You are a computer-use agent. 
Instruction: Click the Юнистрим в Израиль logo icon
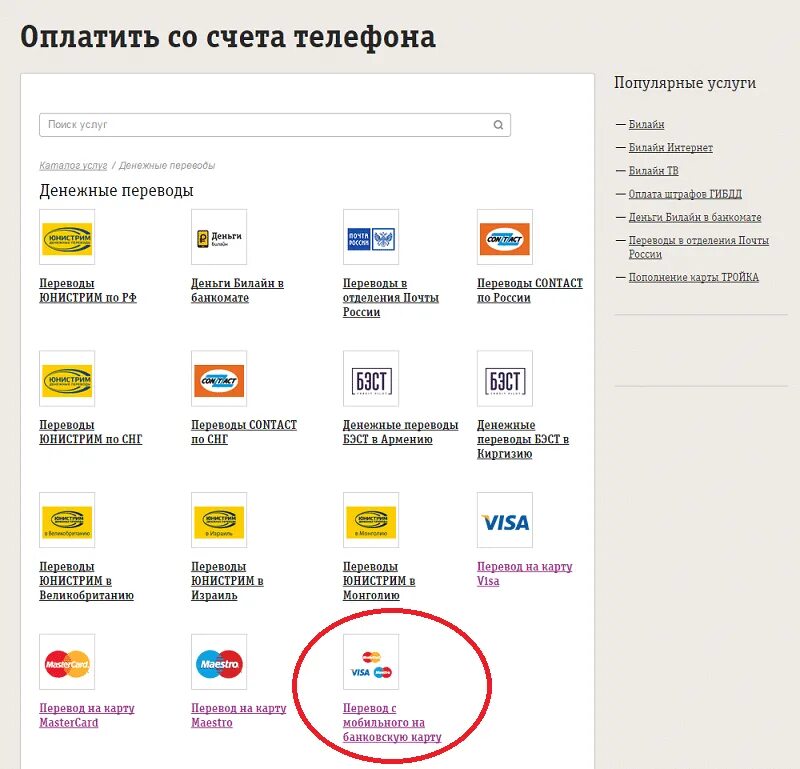point(219,520)
